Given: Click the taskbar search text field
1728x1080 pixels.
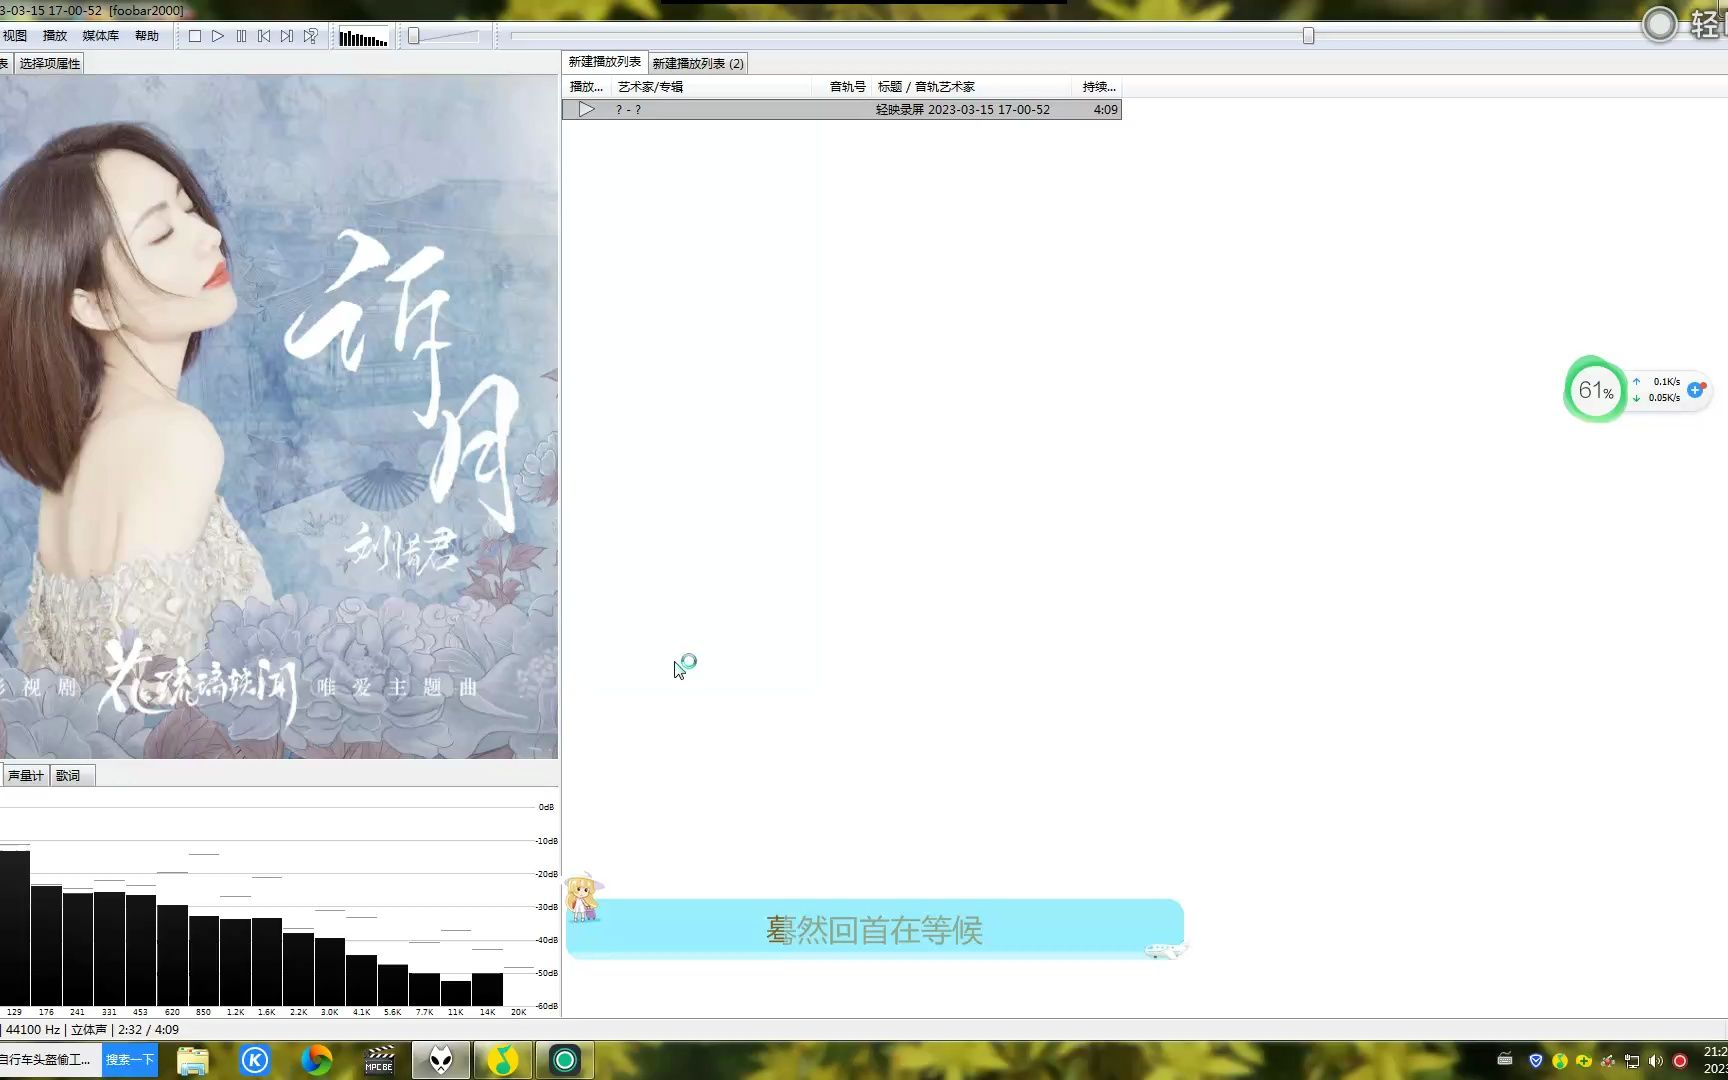Looking at the screenshot, I should 50,1060.
